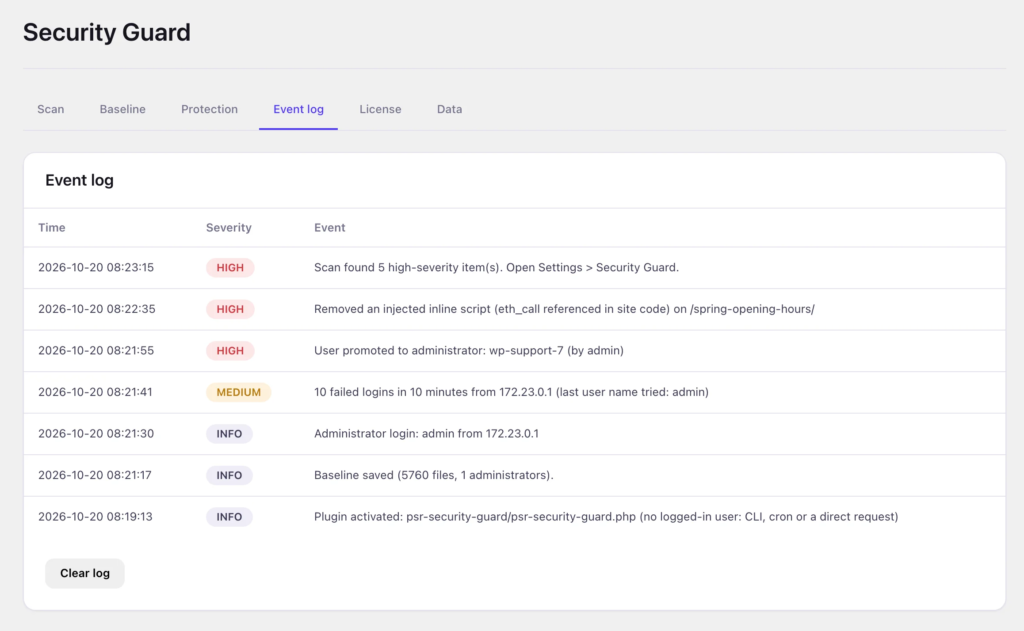Click the Clear log button
Viewport: 1024px width, 631px height.
(x=85, y=573)
